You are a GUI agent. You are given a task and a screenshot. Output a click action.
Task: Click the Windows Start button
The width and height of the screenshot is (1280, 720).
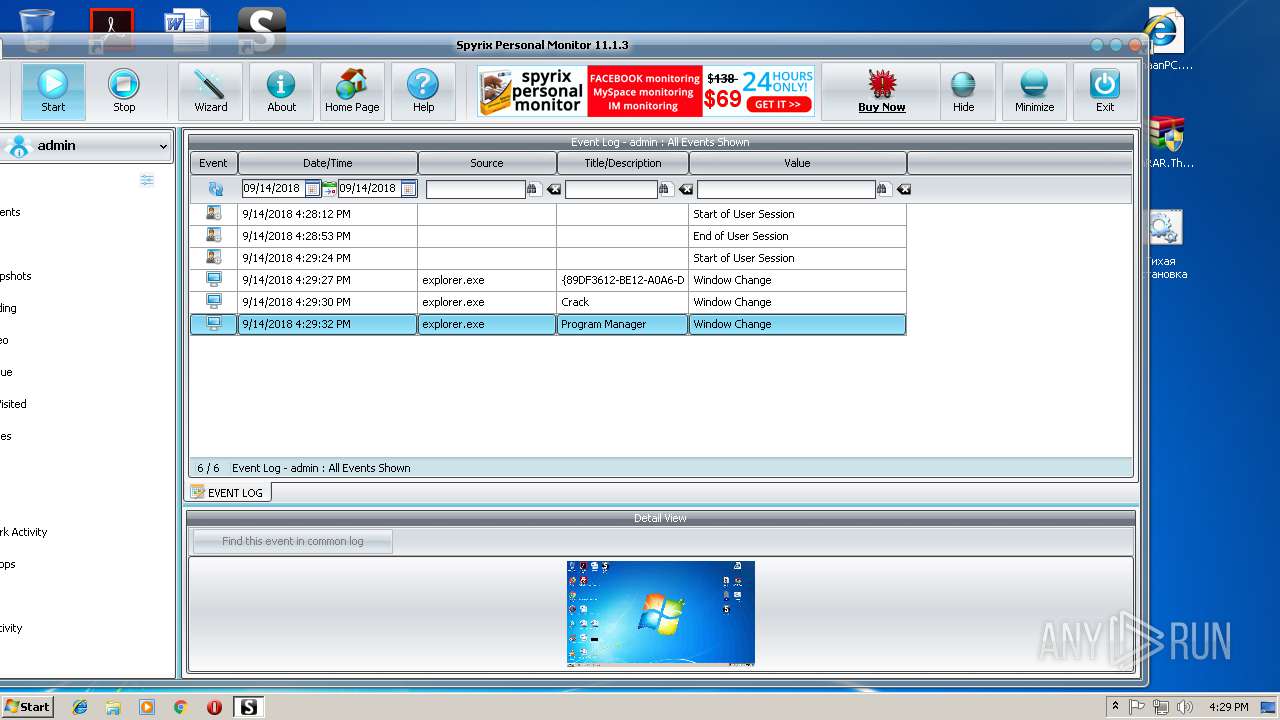tap(27, 706)
